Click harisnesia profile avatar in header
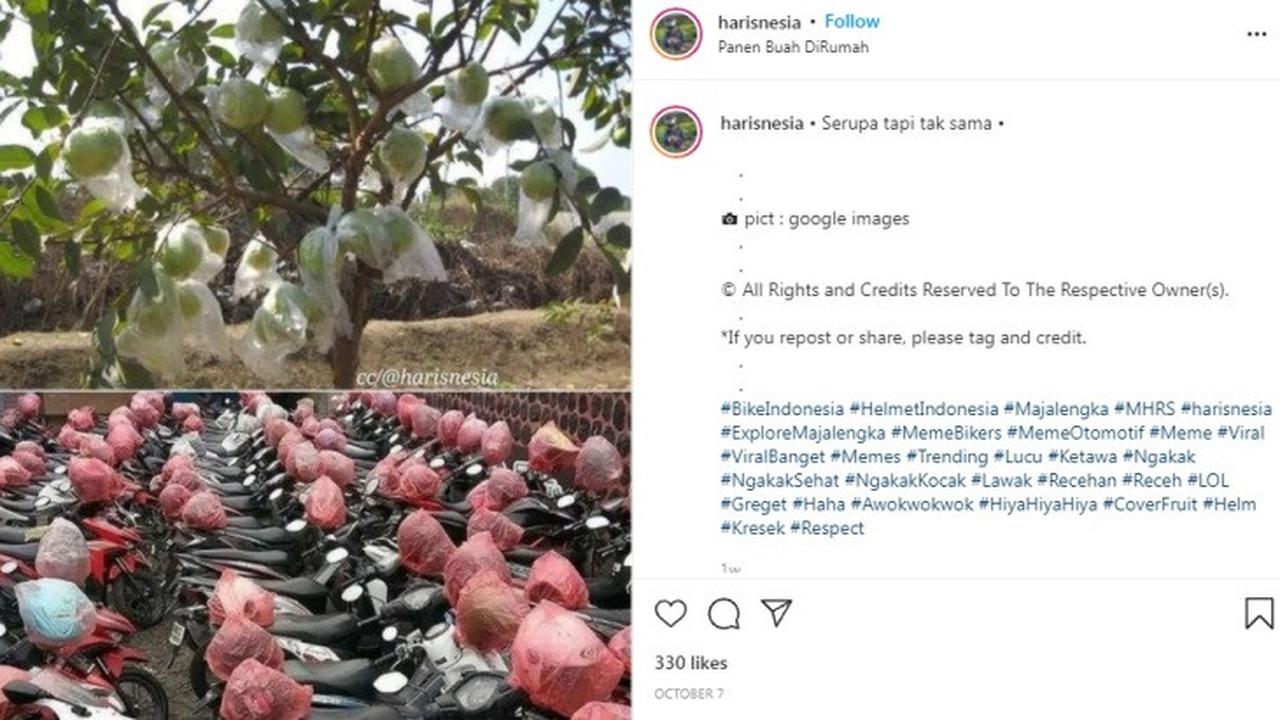This screenshot has height=720, width=1280. tap(676, 34)
